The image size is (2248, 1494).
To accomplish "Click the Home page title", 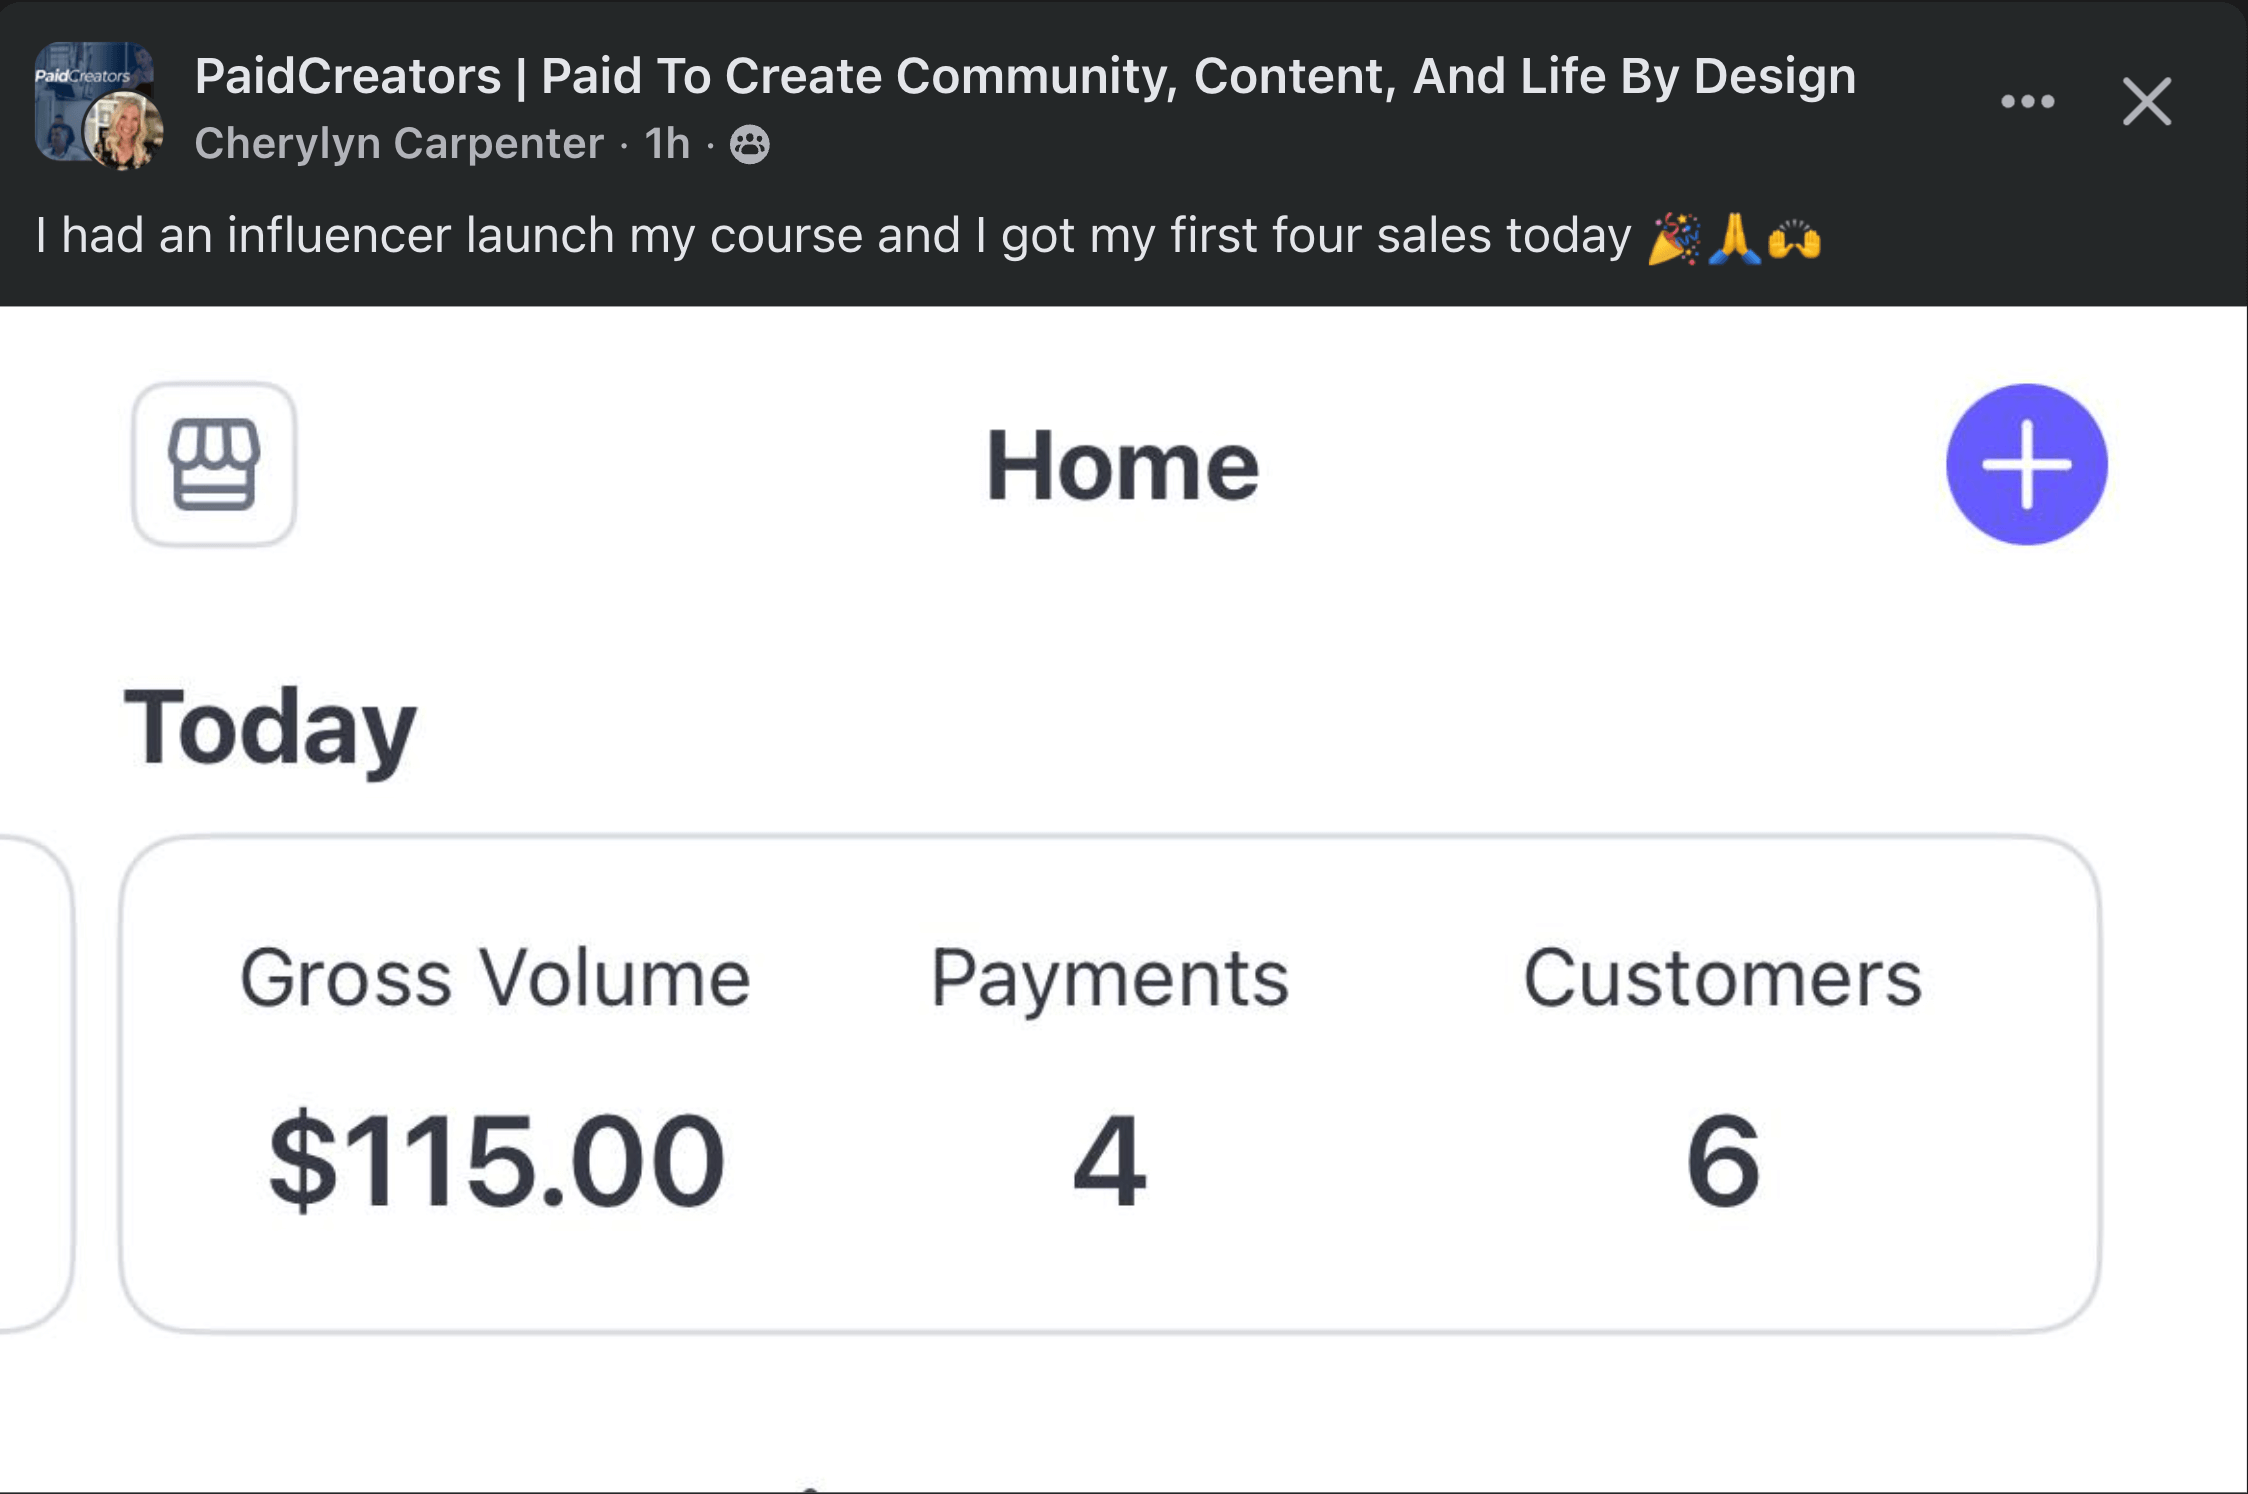I will pos(1122,465).
